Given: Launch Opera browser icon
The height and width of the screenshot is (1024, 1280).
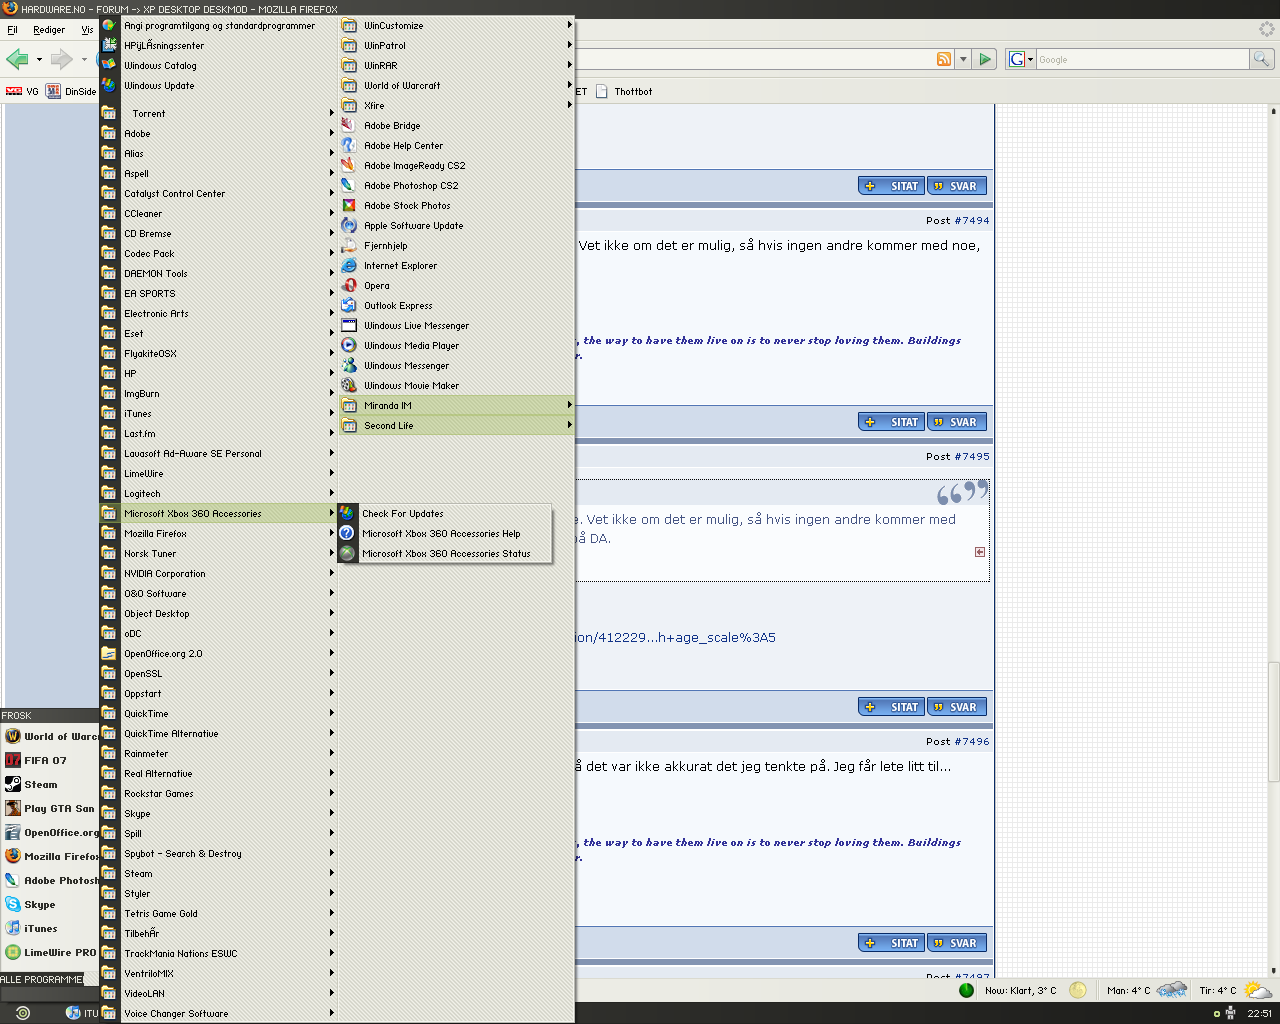Looking at the screenshot, I should (x=348, y=286).
